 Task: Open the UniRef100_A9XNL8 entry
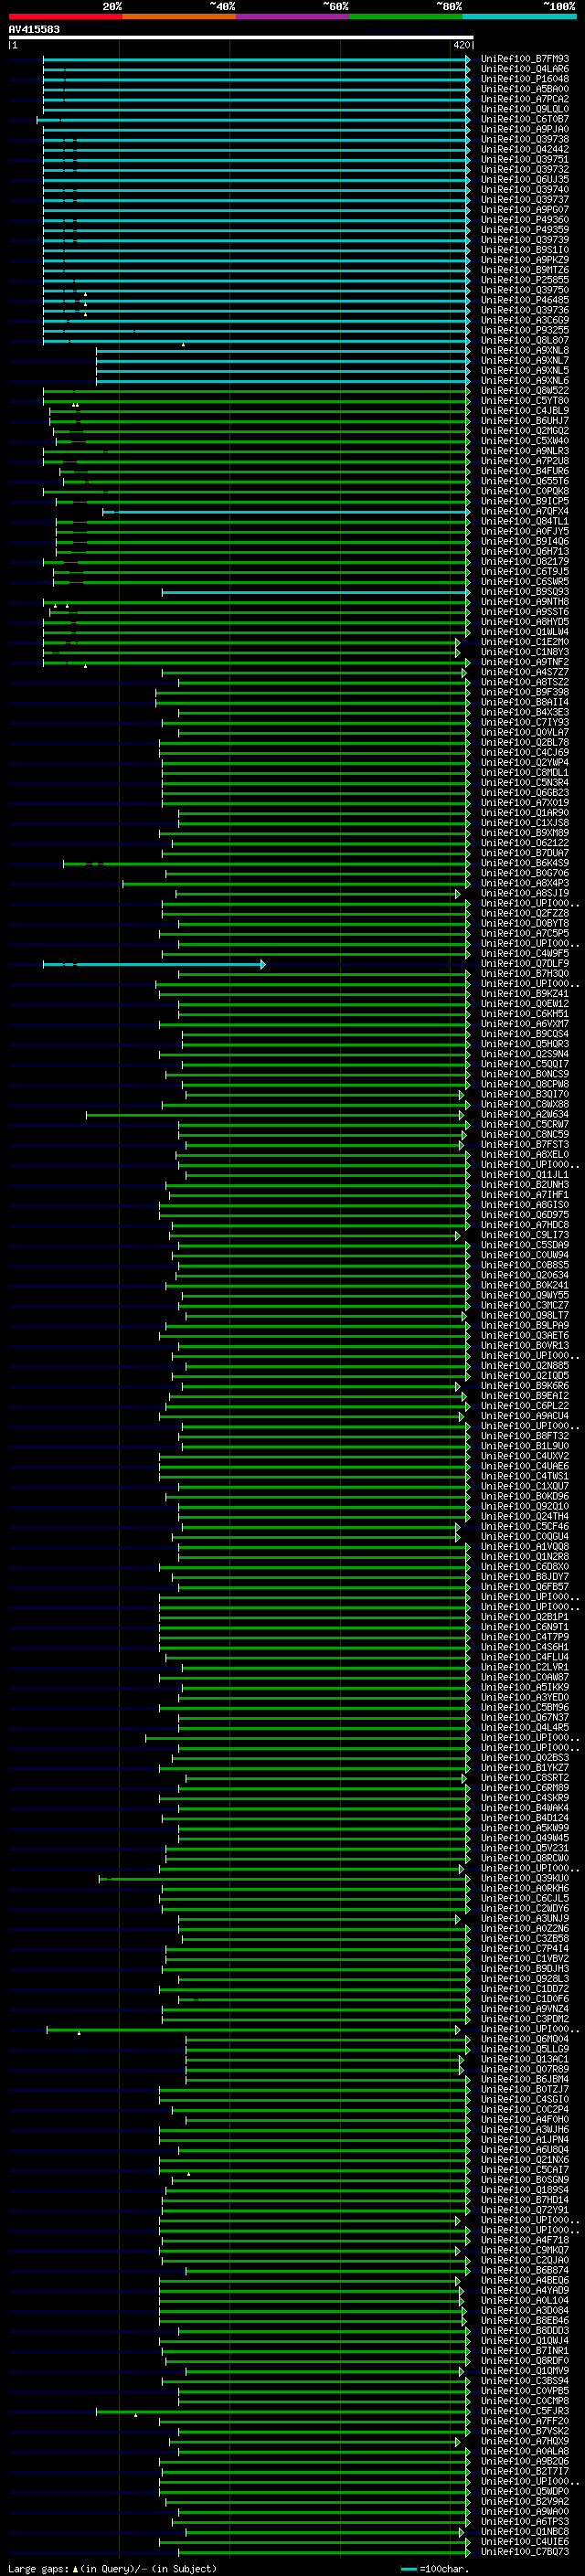[524, 350]
